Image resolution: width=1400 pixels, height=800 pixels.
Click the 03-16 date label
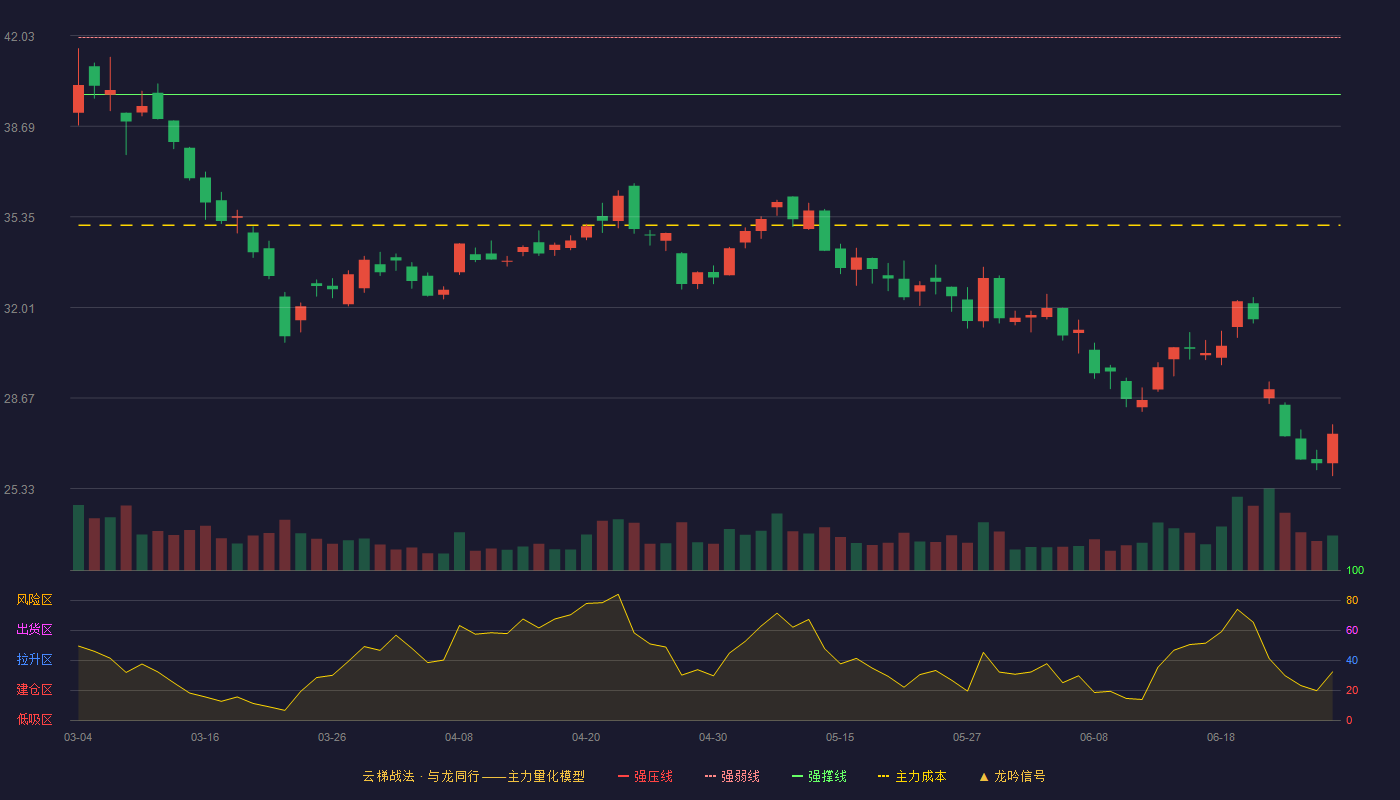205,737
